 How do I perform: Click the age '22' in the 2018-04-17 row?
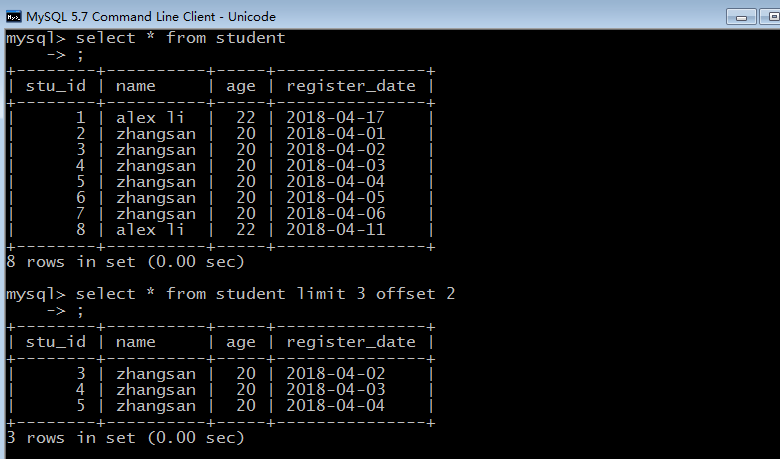click(x=246, y=117)
